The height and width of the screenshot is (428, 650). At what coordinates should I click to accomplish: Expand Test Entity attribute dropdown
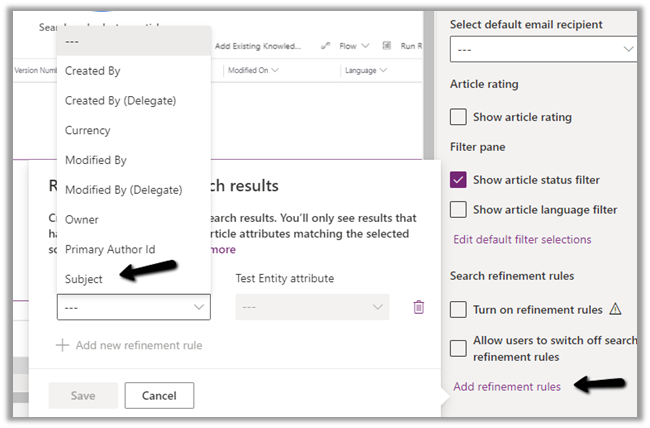(x=312, y=307)
